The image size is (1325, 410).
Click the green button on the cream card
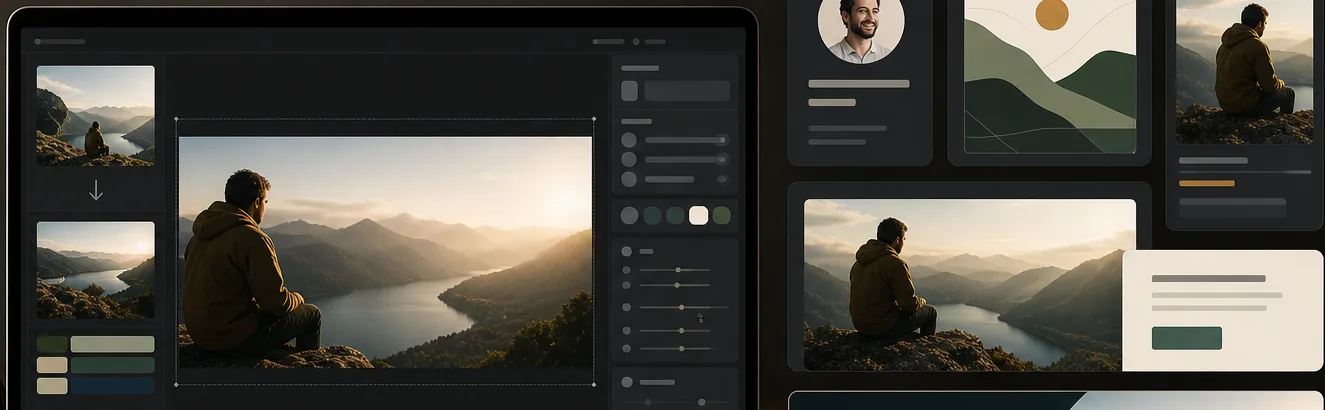(1187, 338)
